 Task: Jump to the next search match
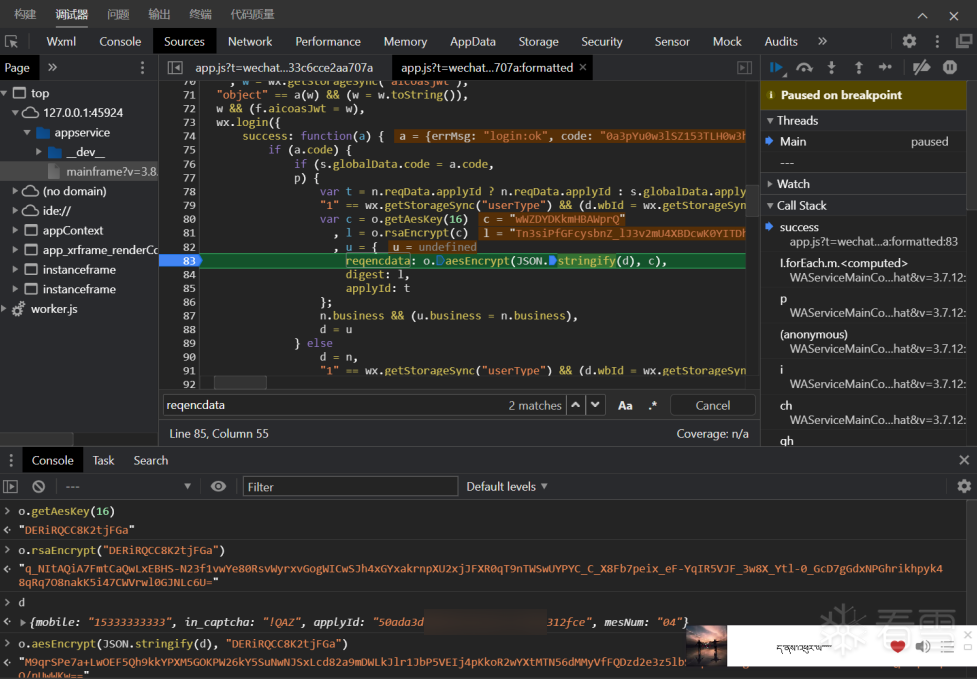coord(596,405)
